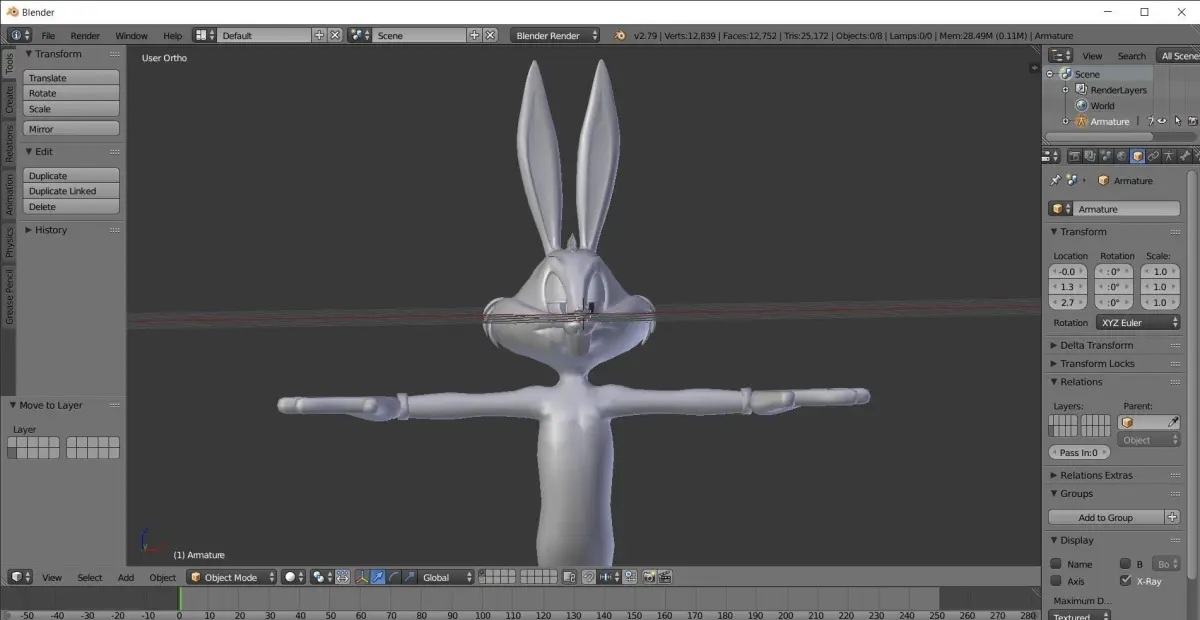Open the pivot point selector
Image resolution: width=1200 pixels, height=620 pixels.
point(322,577)
